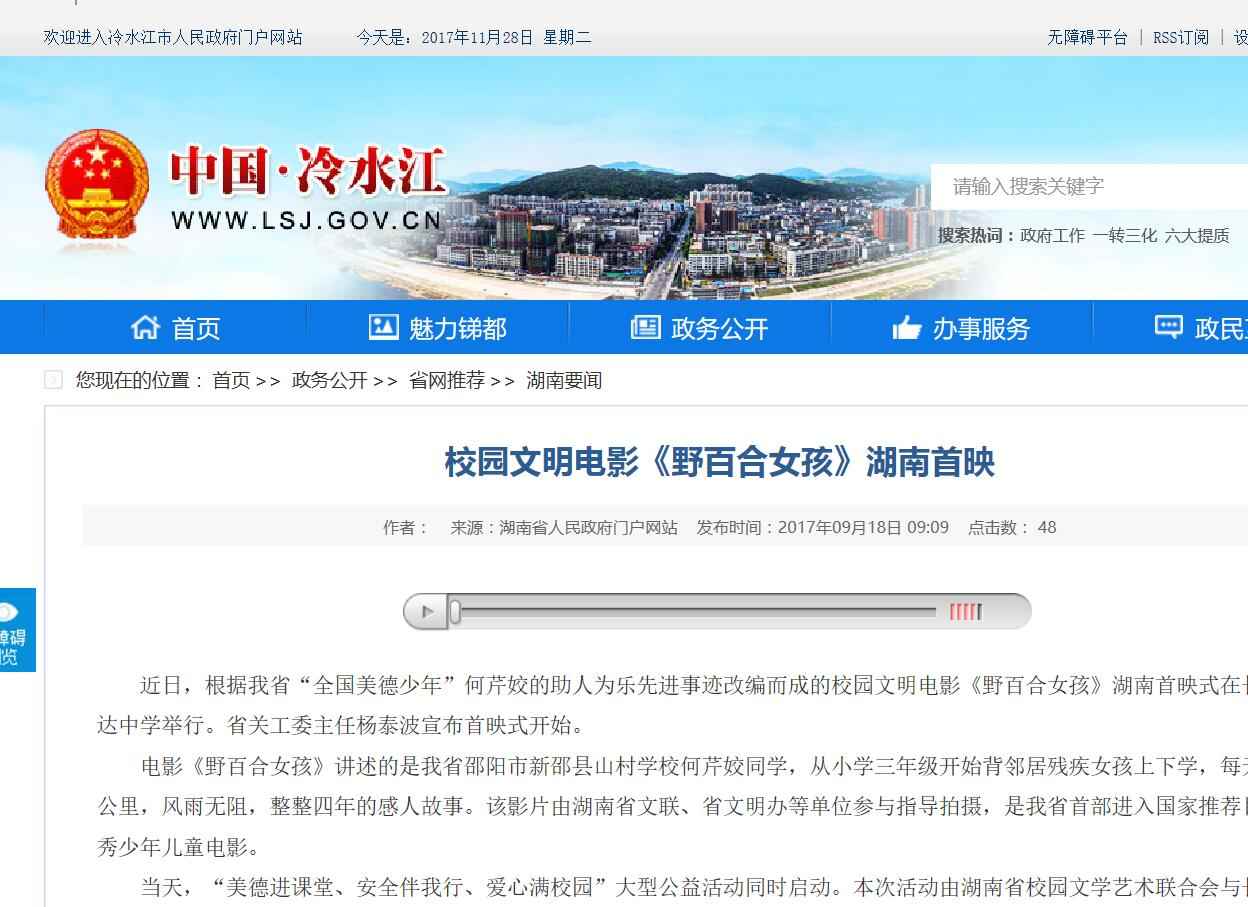
Task: Click the small location icon before 您现在的位置
Action: coord(54,380)
